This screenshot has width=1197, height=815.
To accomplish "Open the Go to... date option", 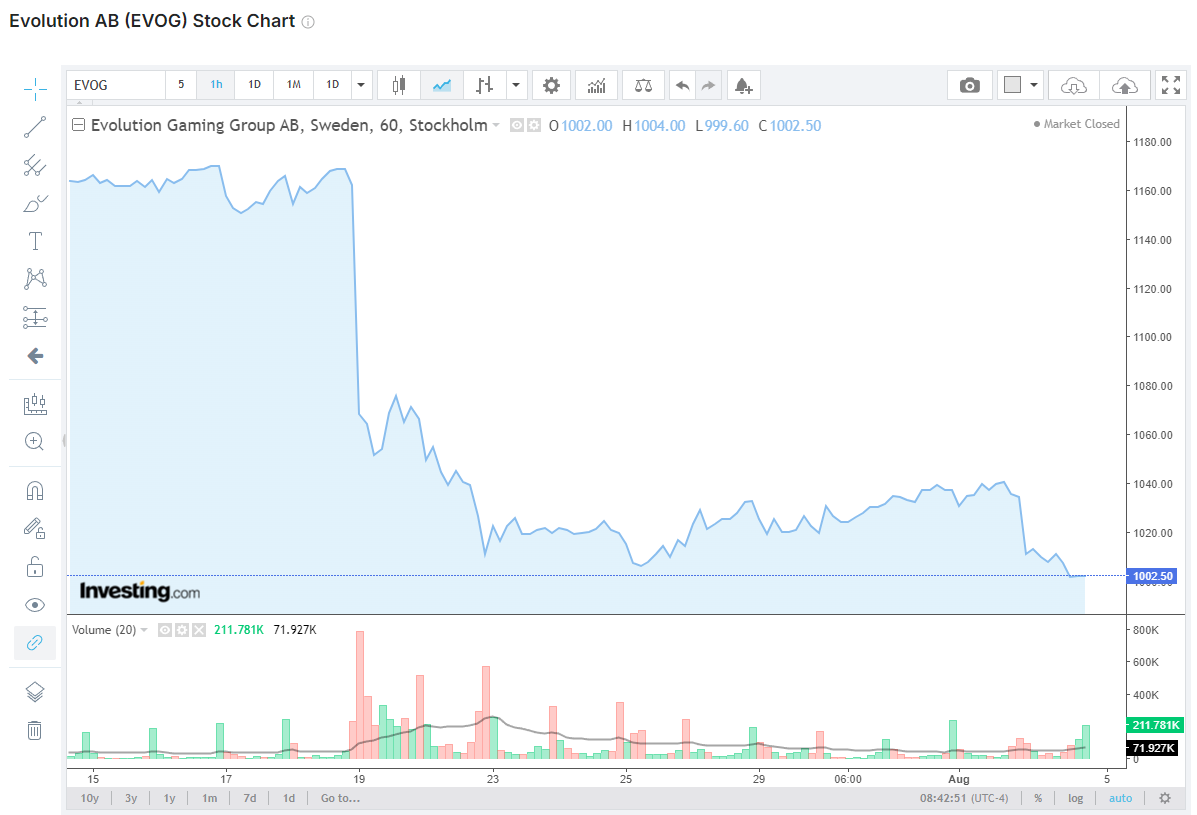I will (x=340, y=798).
